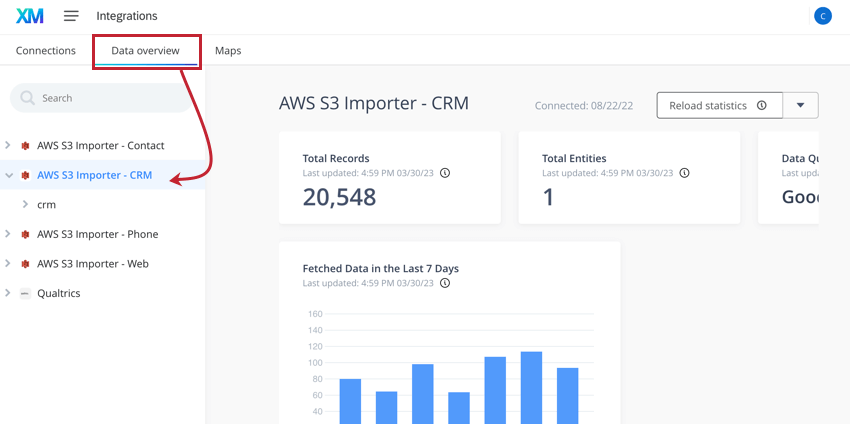Screen dimensions: 850x424
Task: Select the Data overview tab
Action: tap(145, 51)
